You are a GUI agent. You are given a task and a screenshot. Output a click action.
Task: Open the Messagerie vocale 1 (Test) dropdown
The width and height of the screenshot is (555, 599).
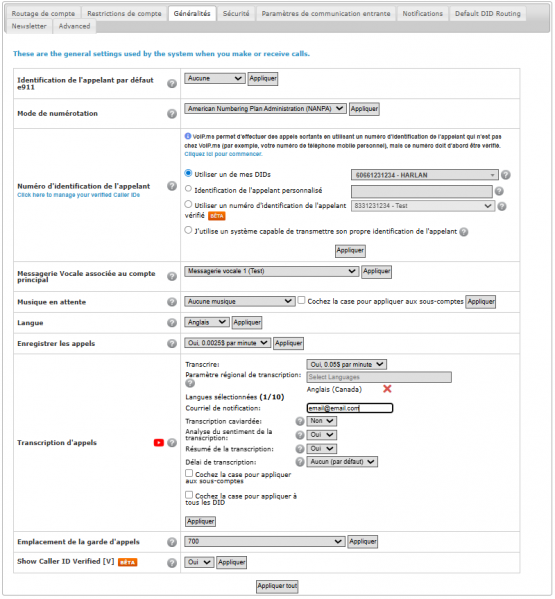click(x=272, y=271)
